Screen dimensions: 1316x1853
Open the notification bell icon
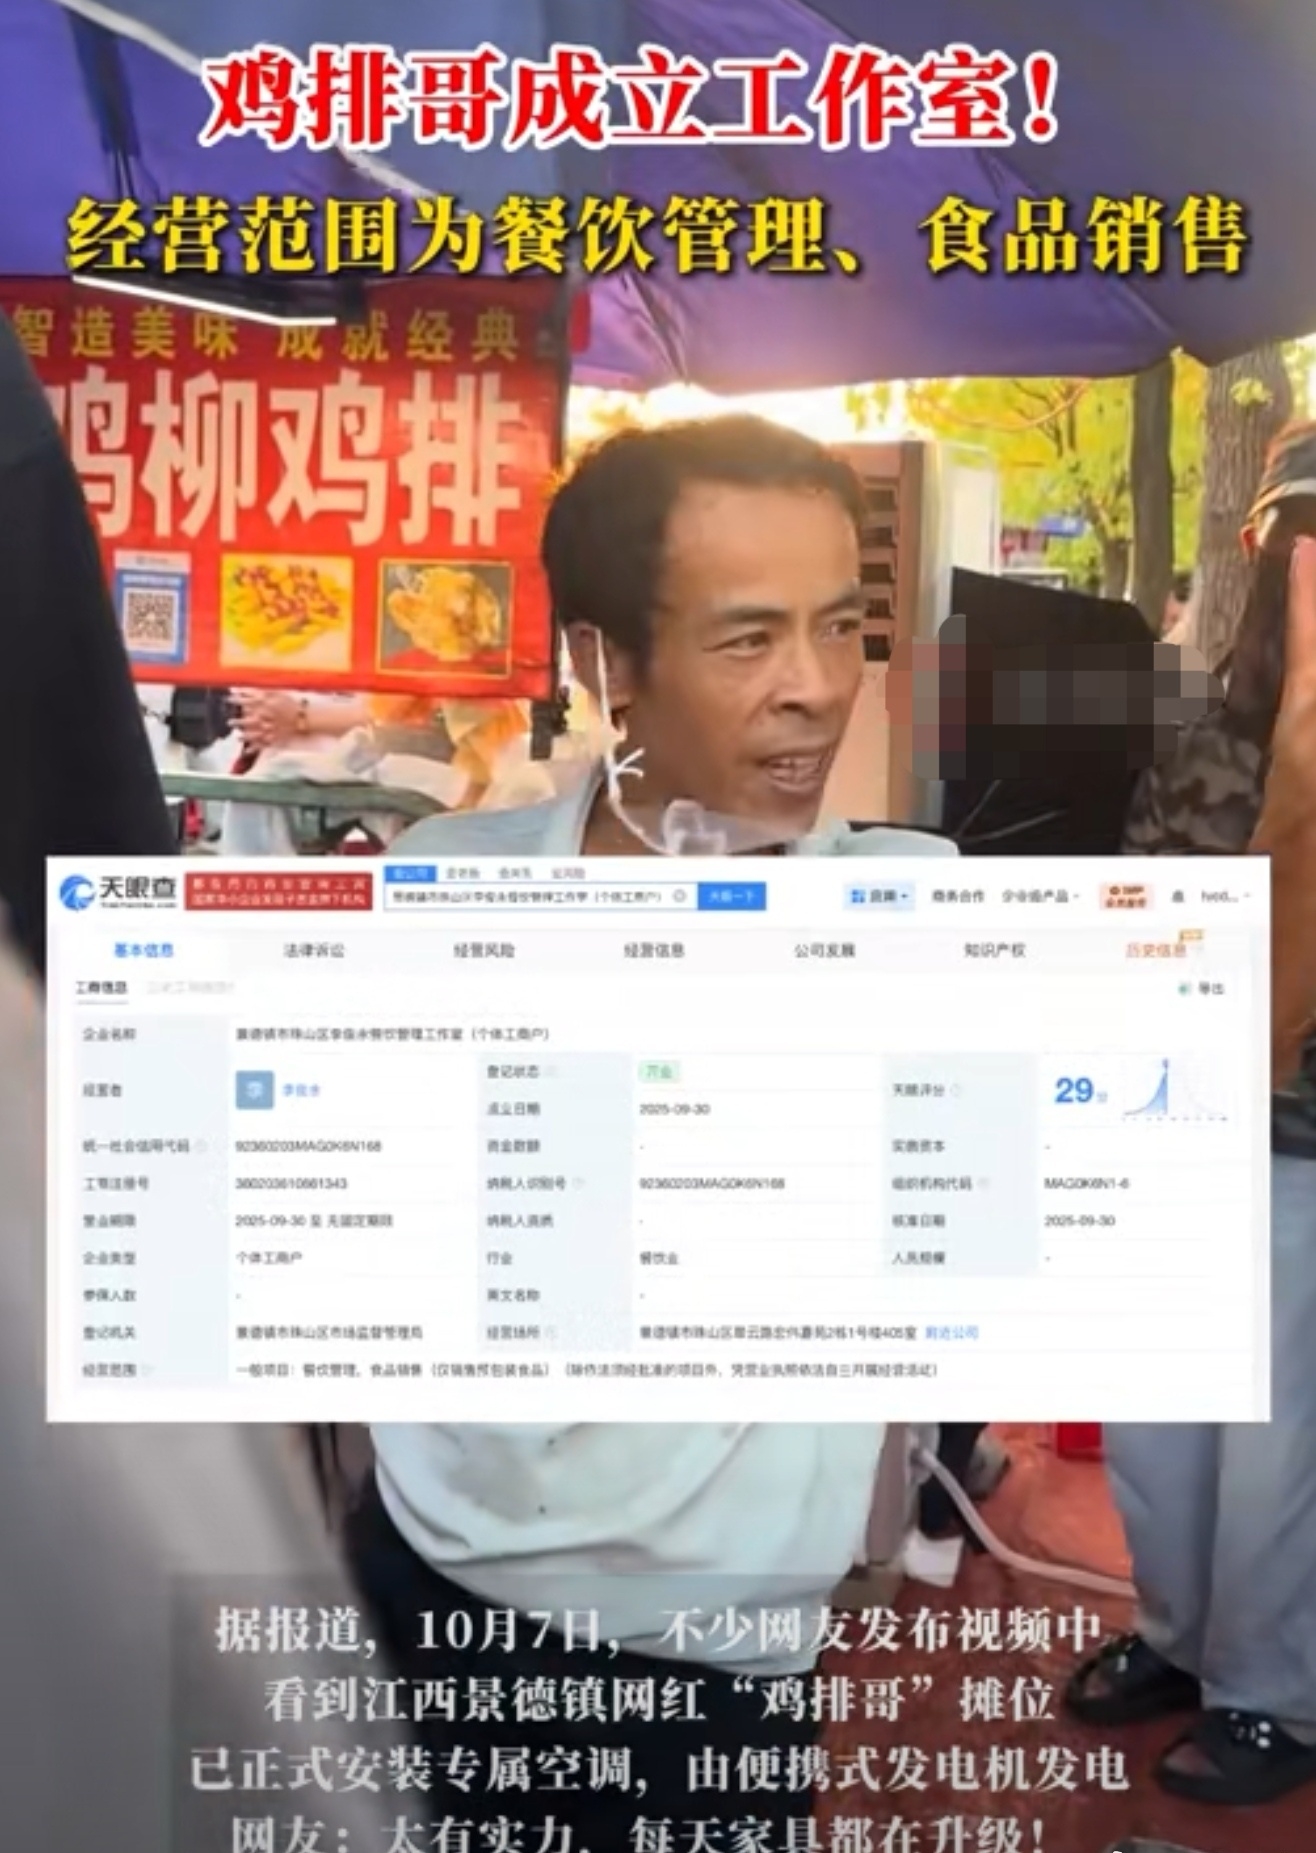pos(1177,897)
